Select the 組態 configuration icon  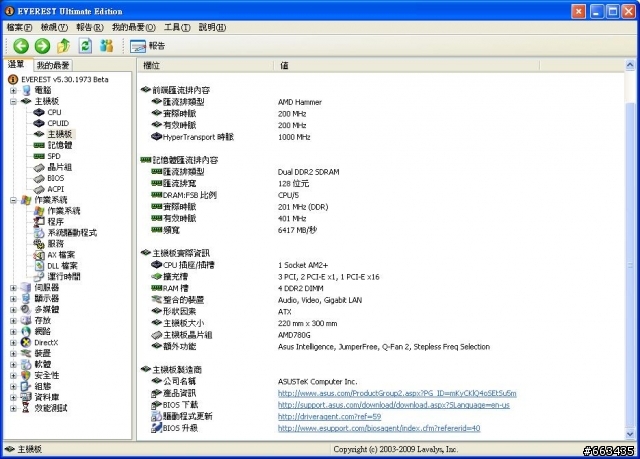26,386
